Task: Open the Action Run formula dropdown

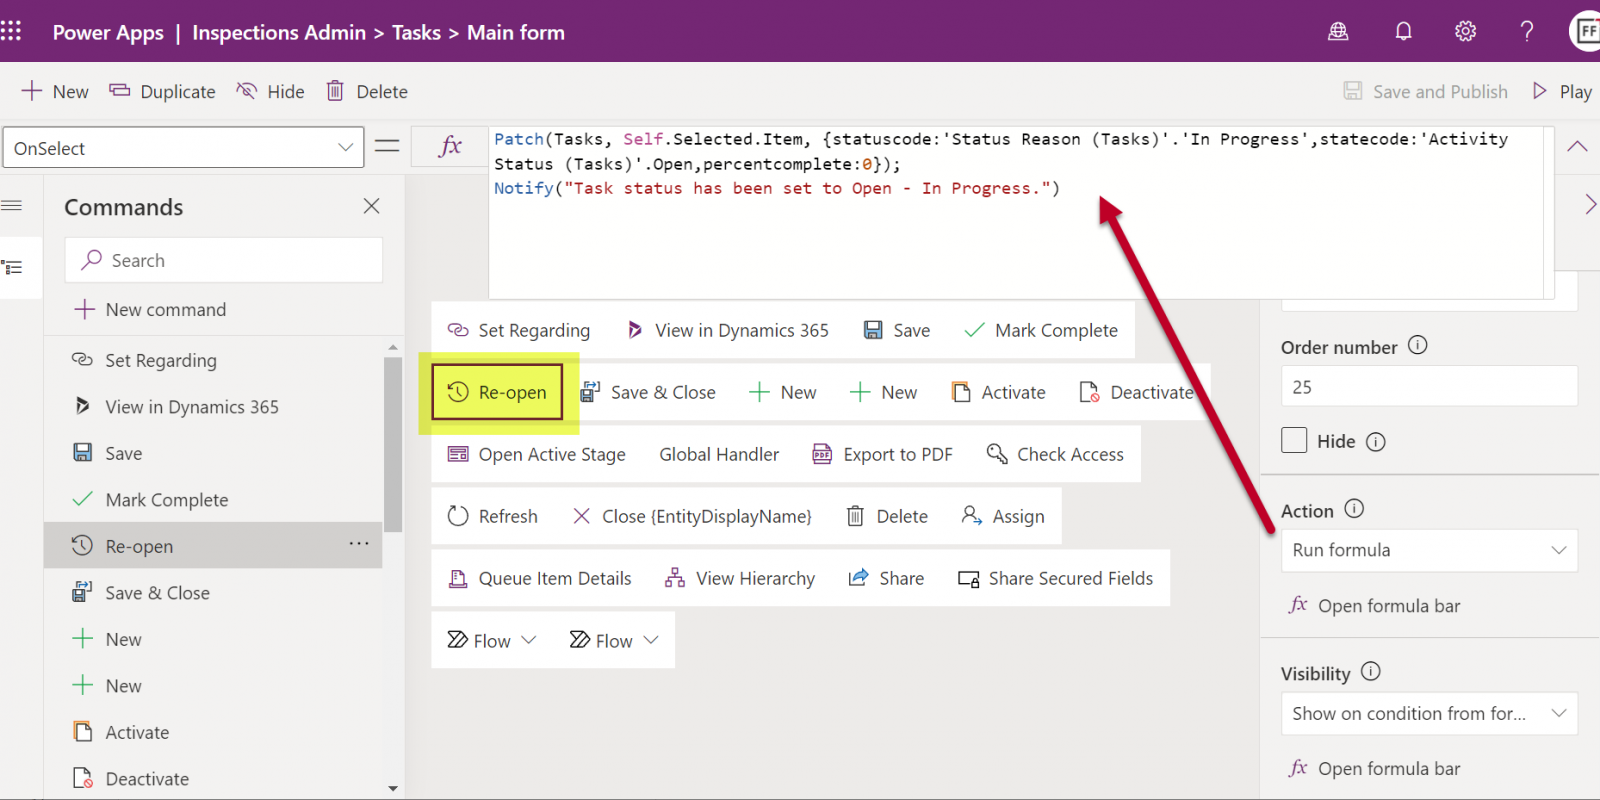Action: [1429, 550]
